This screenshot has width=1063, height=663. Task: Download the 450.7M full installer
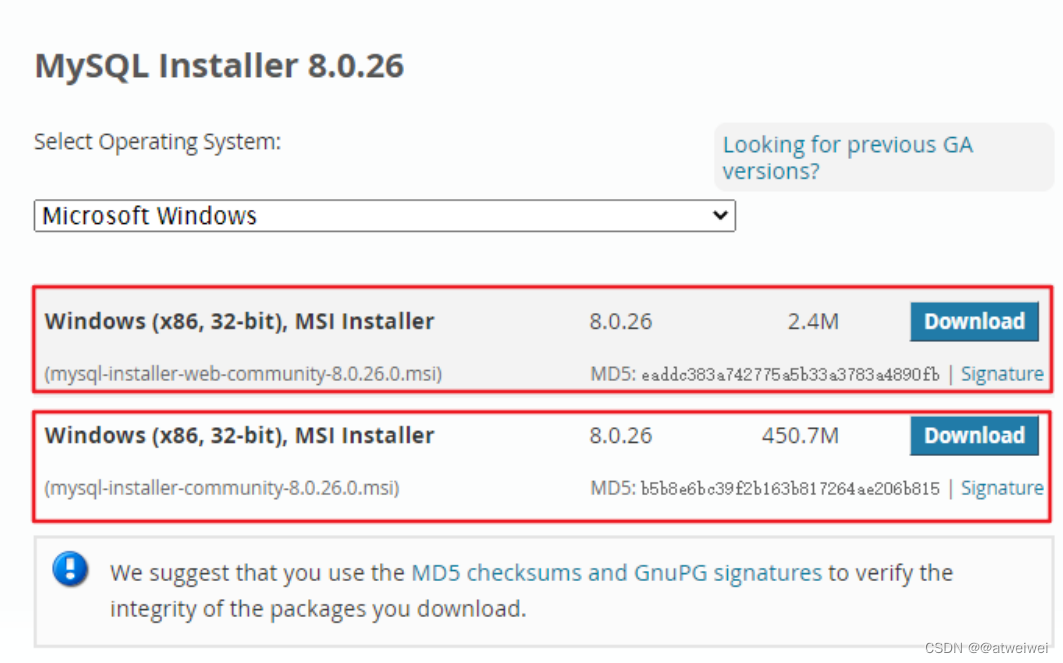point(974,435)
